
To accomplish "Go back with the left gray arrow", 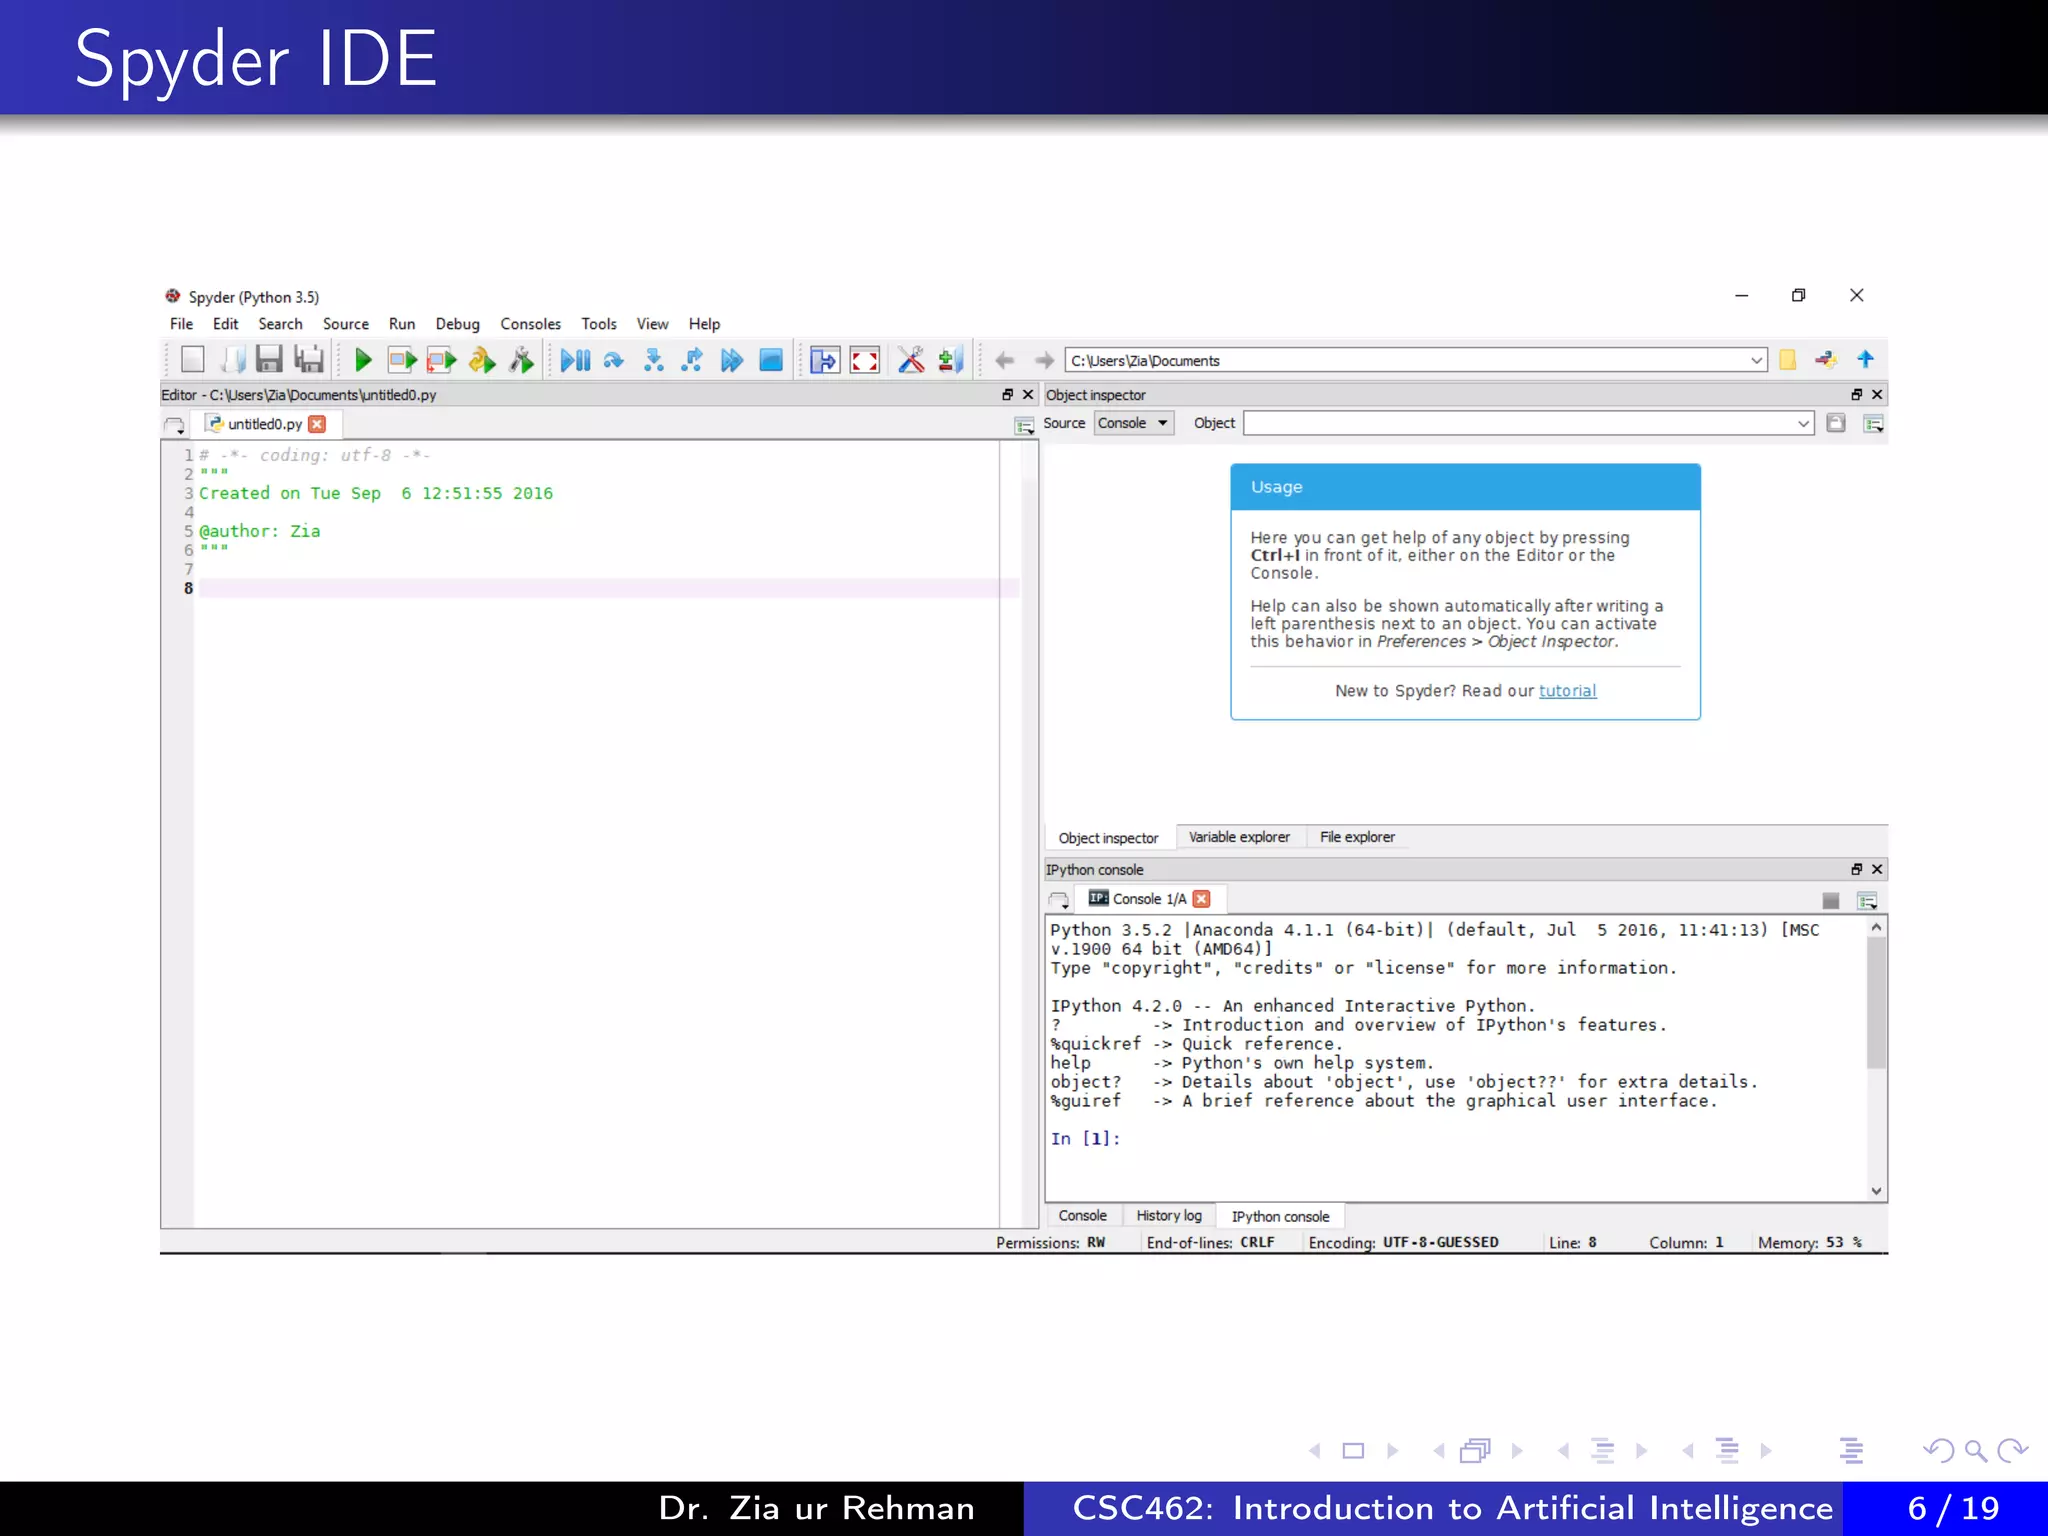I will (1005, 360).
